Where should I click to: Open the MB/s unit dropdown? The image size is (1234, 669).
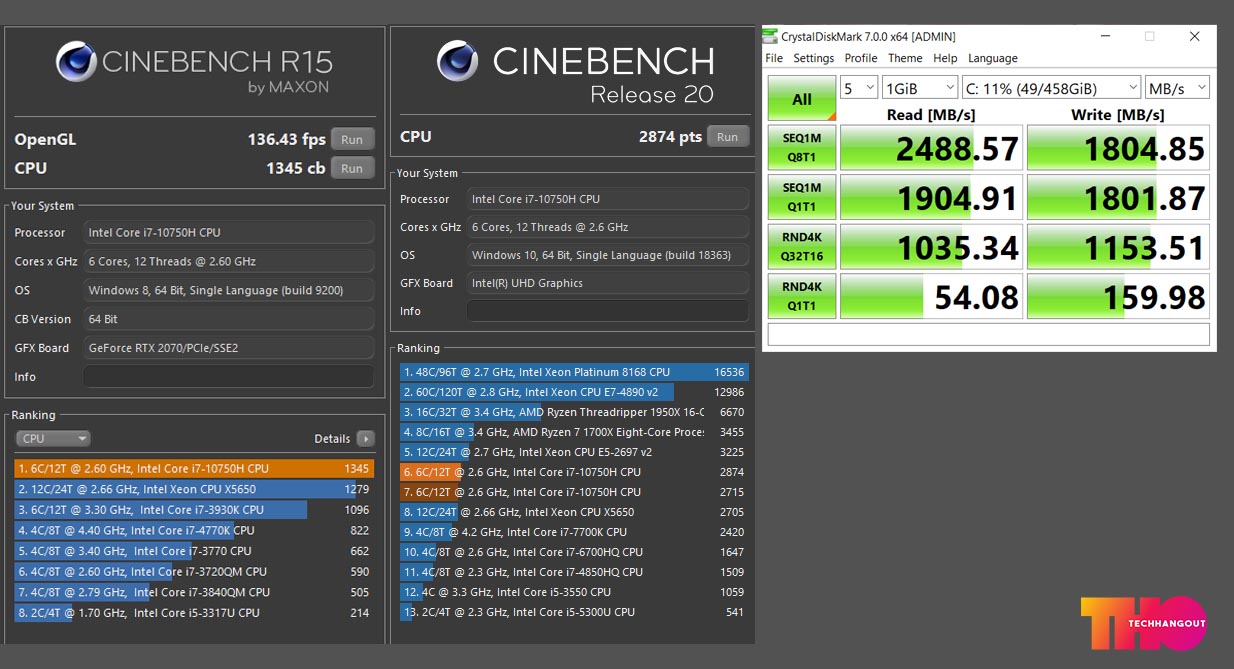[x=1178, y=88]
